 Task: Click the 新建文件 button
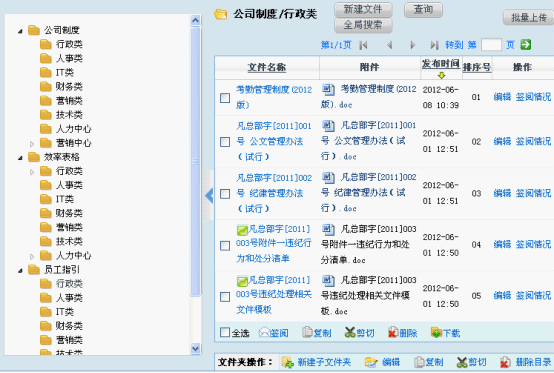(x=363, y=10)
